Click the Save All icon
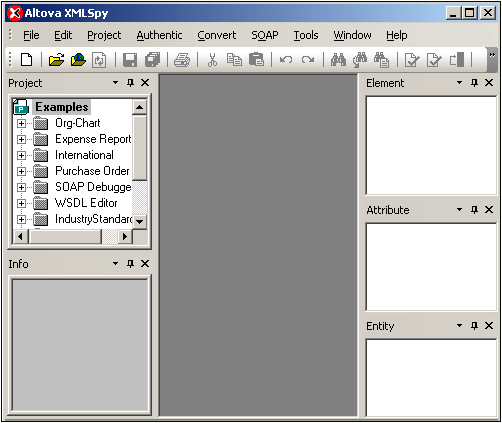This screenshot has height=423, width=502. point(152,60)
